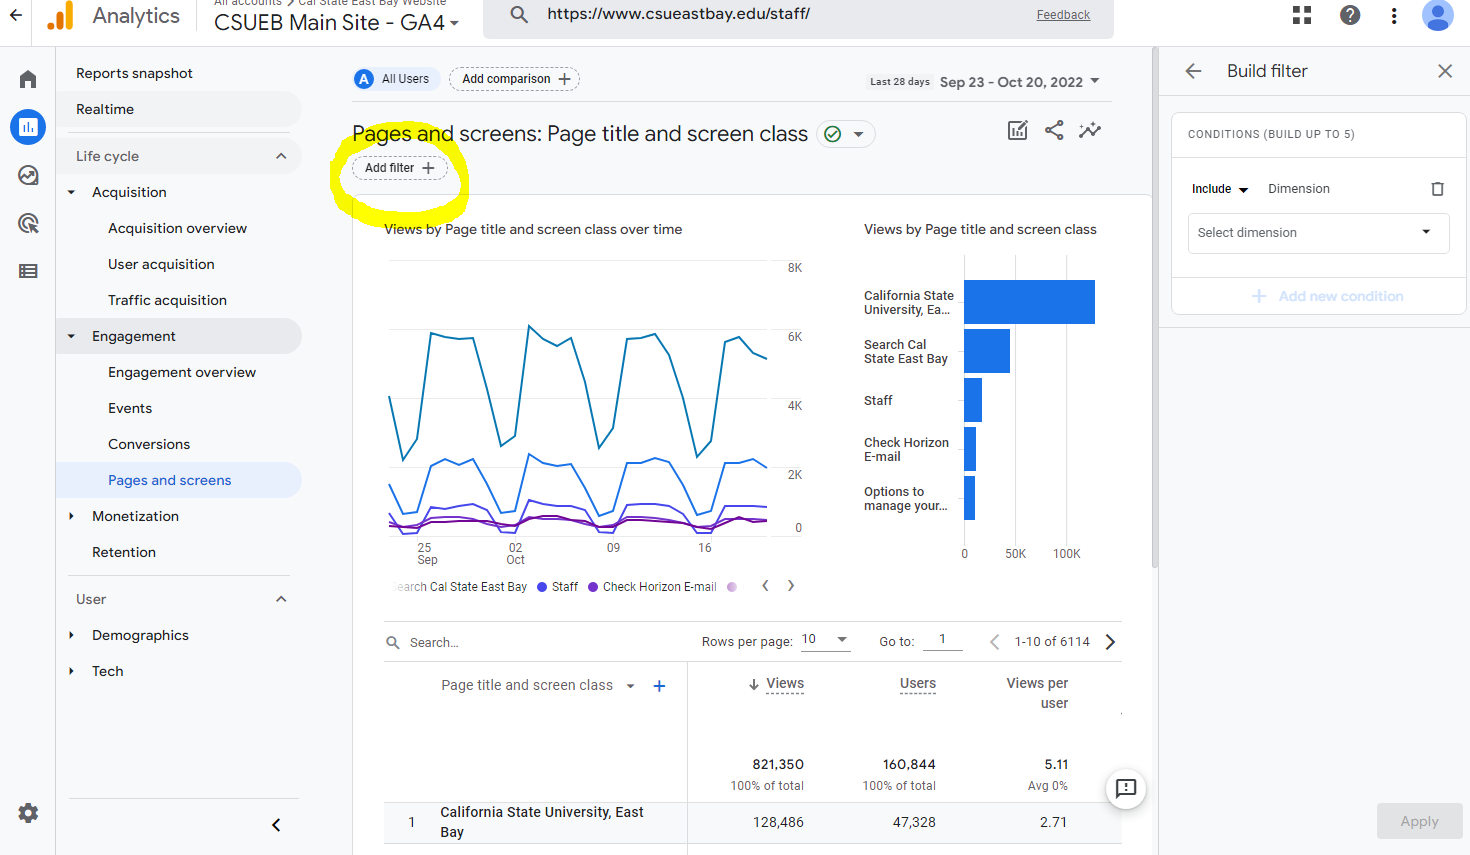Viewport: 1470px width, 855px height.
Task: Open the Explore icon in sidebar
Action: [28, 175]
